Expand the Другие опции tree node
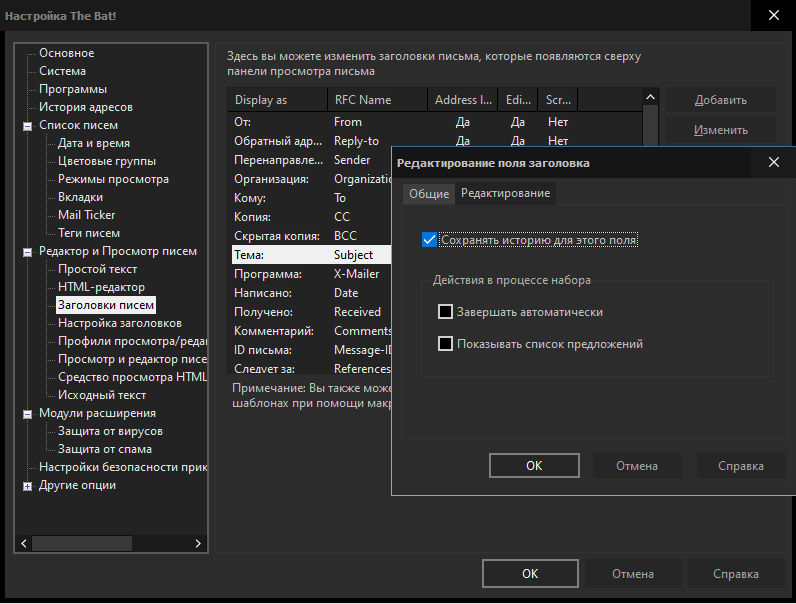 click(27, 486)
